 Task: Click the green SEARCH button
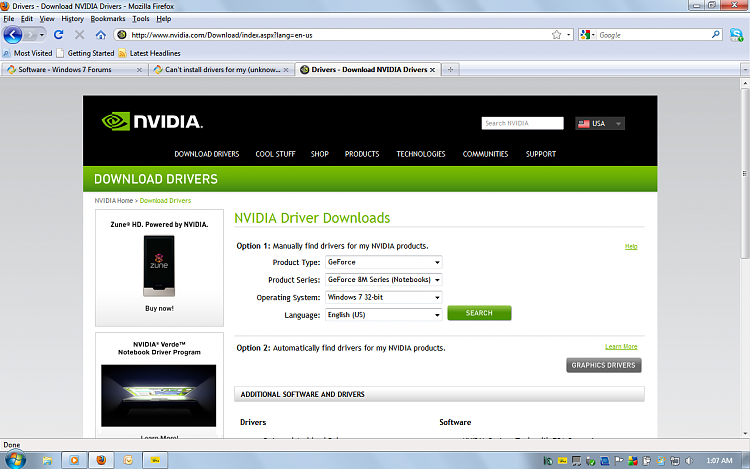(479, 313)
